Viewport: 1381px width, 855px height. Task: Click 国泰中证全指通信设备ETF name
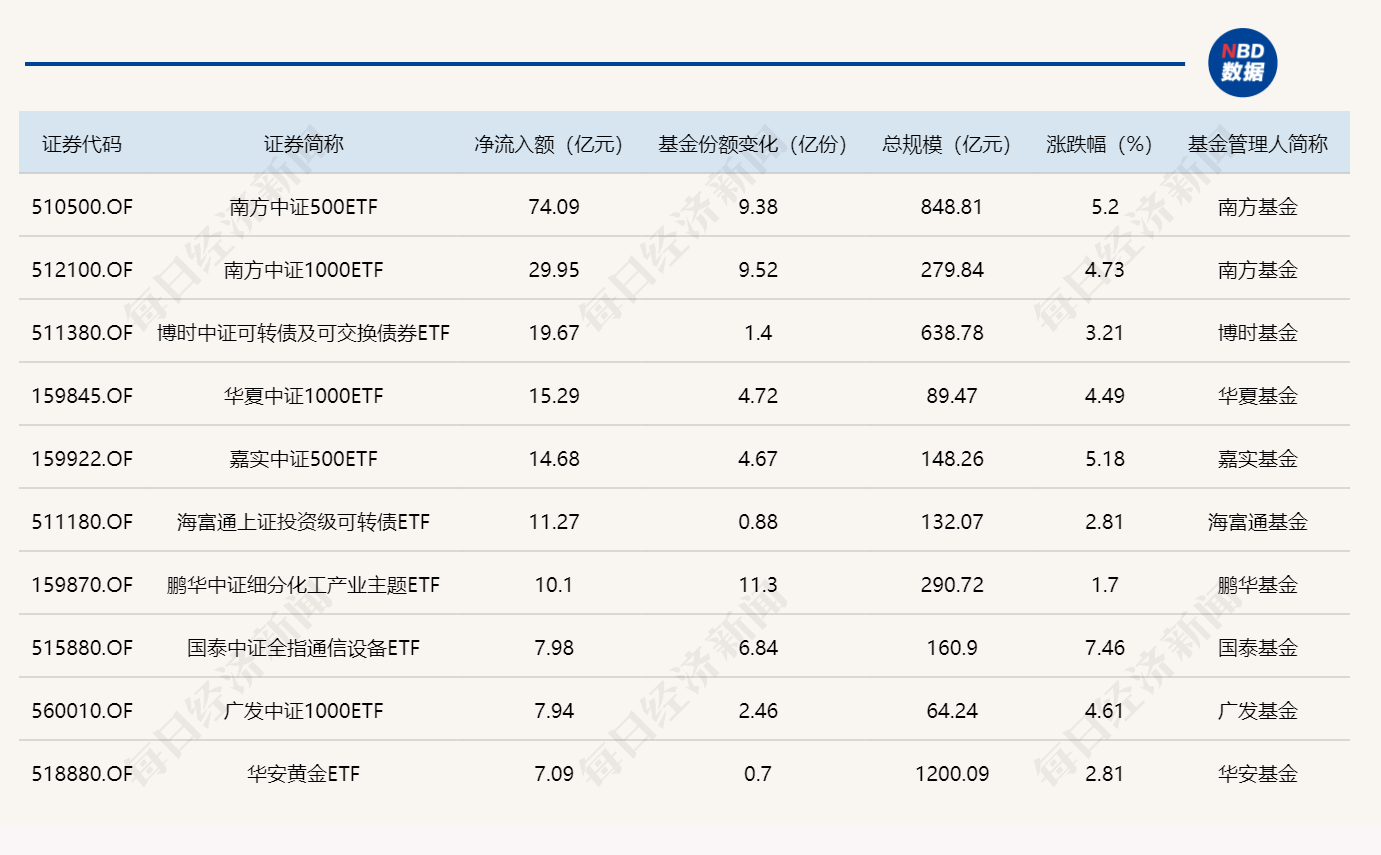click(302, 648)
